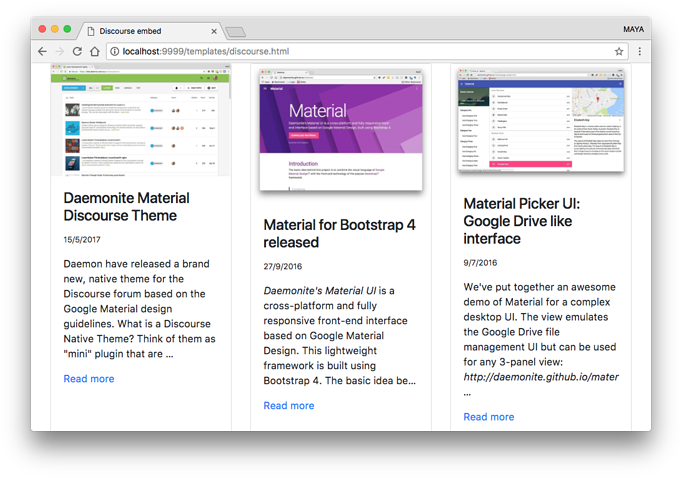Open the purple Material Bootstrap screenshot thumbnail
This screenshot has height=477, width=681.
[x=341, y=130]
